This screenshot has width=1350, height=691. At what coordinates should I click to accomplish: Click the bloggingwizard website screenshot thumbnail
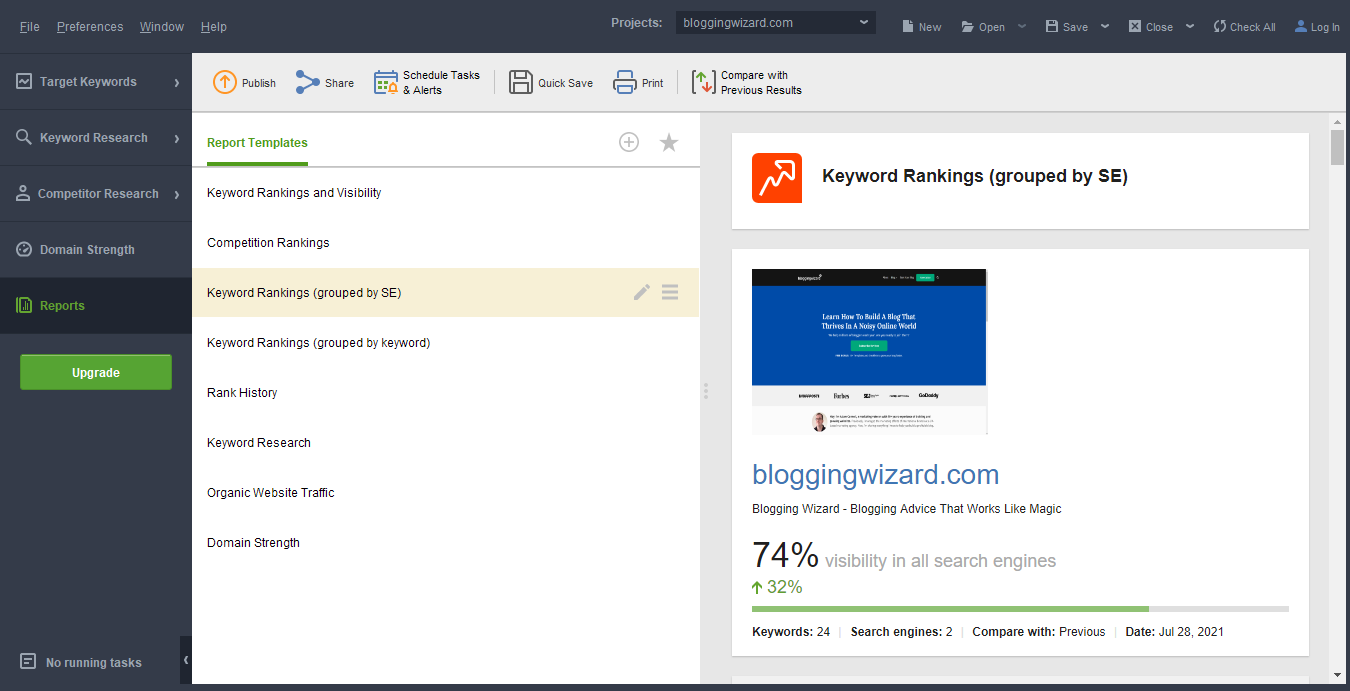869,351
